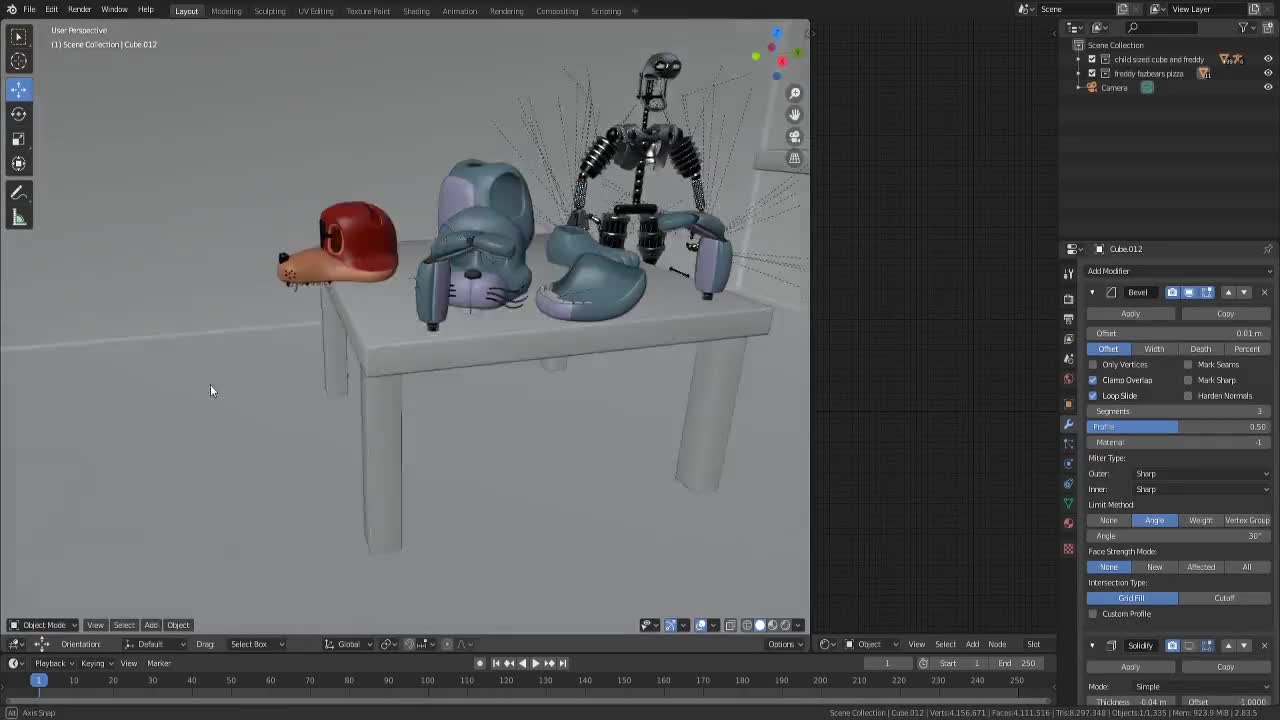Set limit method to Vertex Group

point(1247,521)
